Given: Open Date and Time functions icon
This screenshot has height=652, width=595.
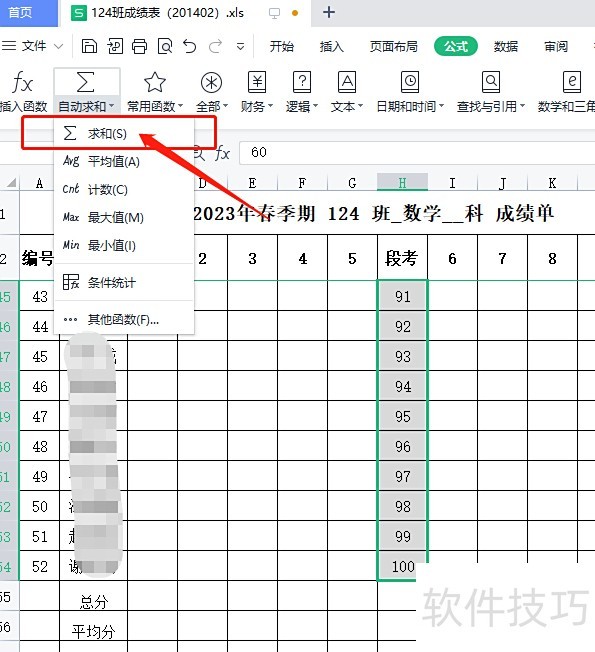Looking at the screenshot, I should 410,82.
